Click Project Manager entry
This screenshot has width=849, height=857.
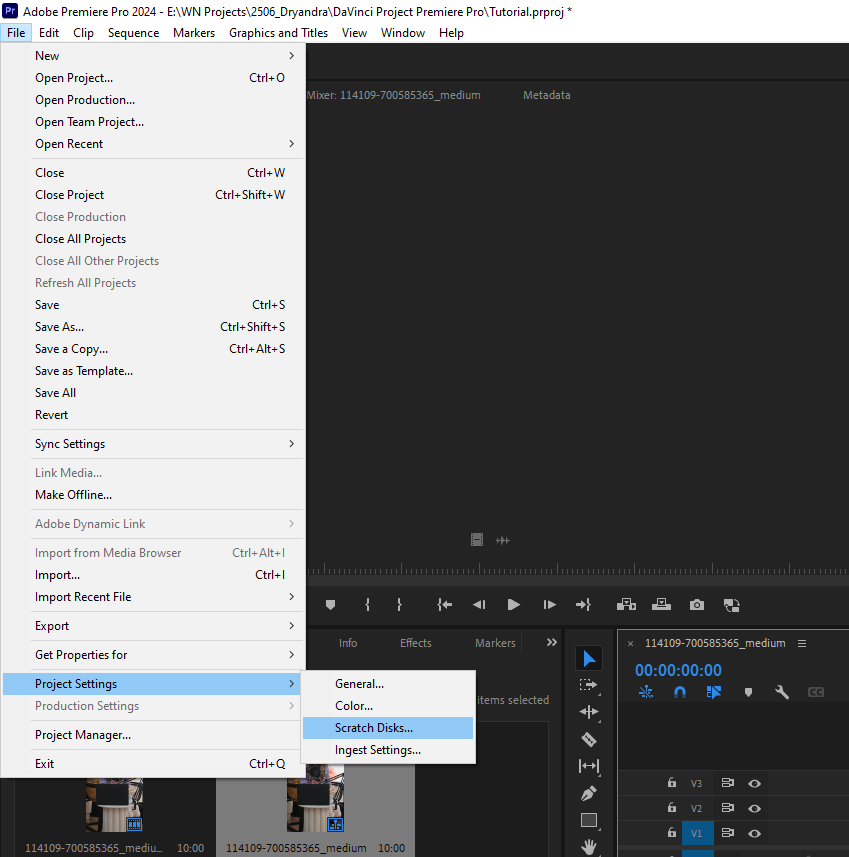click(x=153, y=735)
